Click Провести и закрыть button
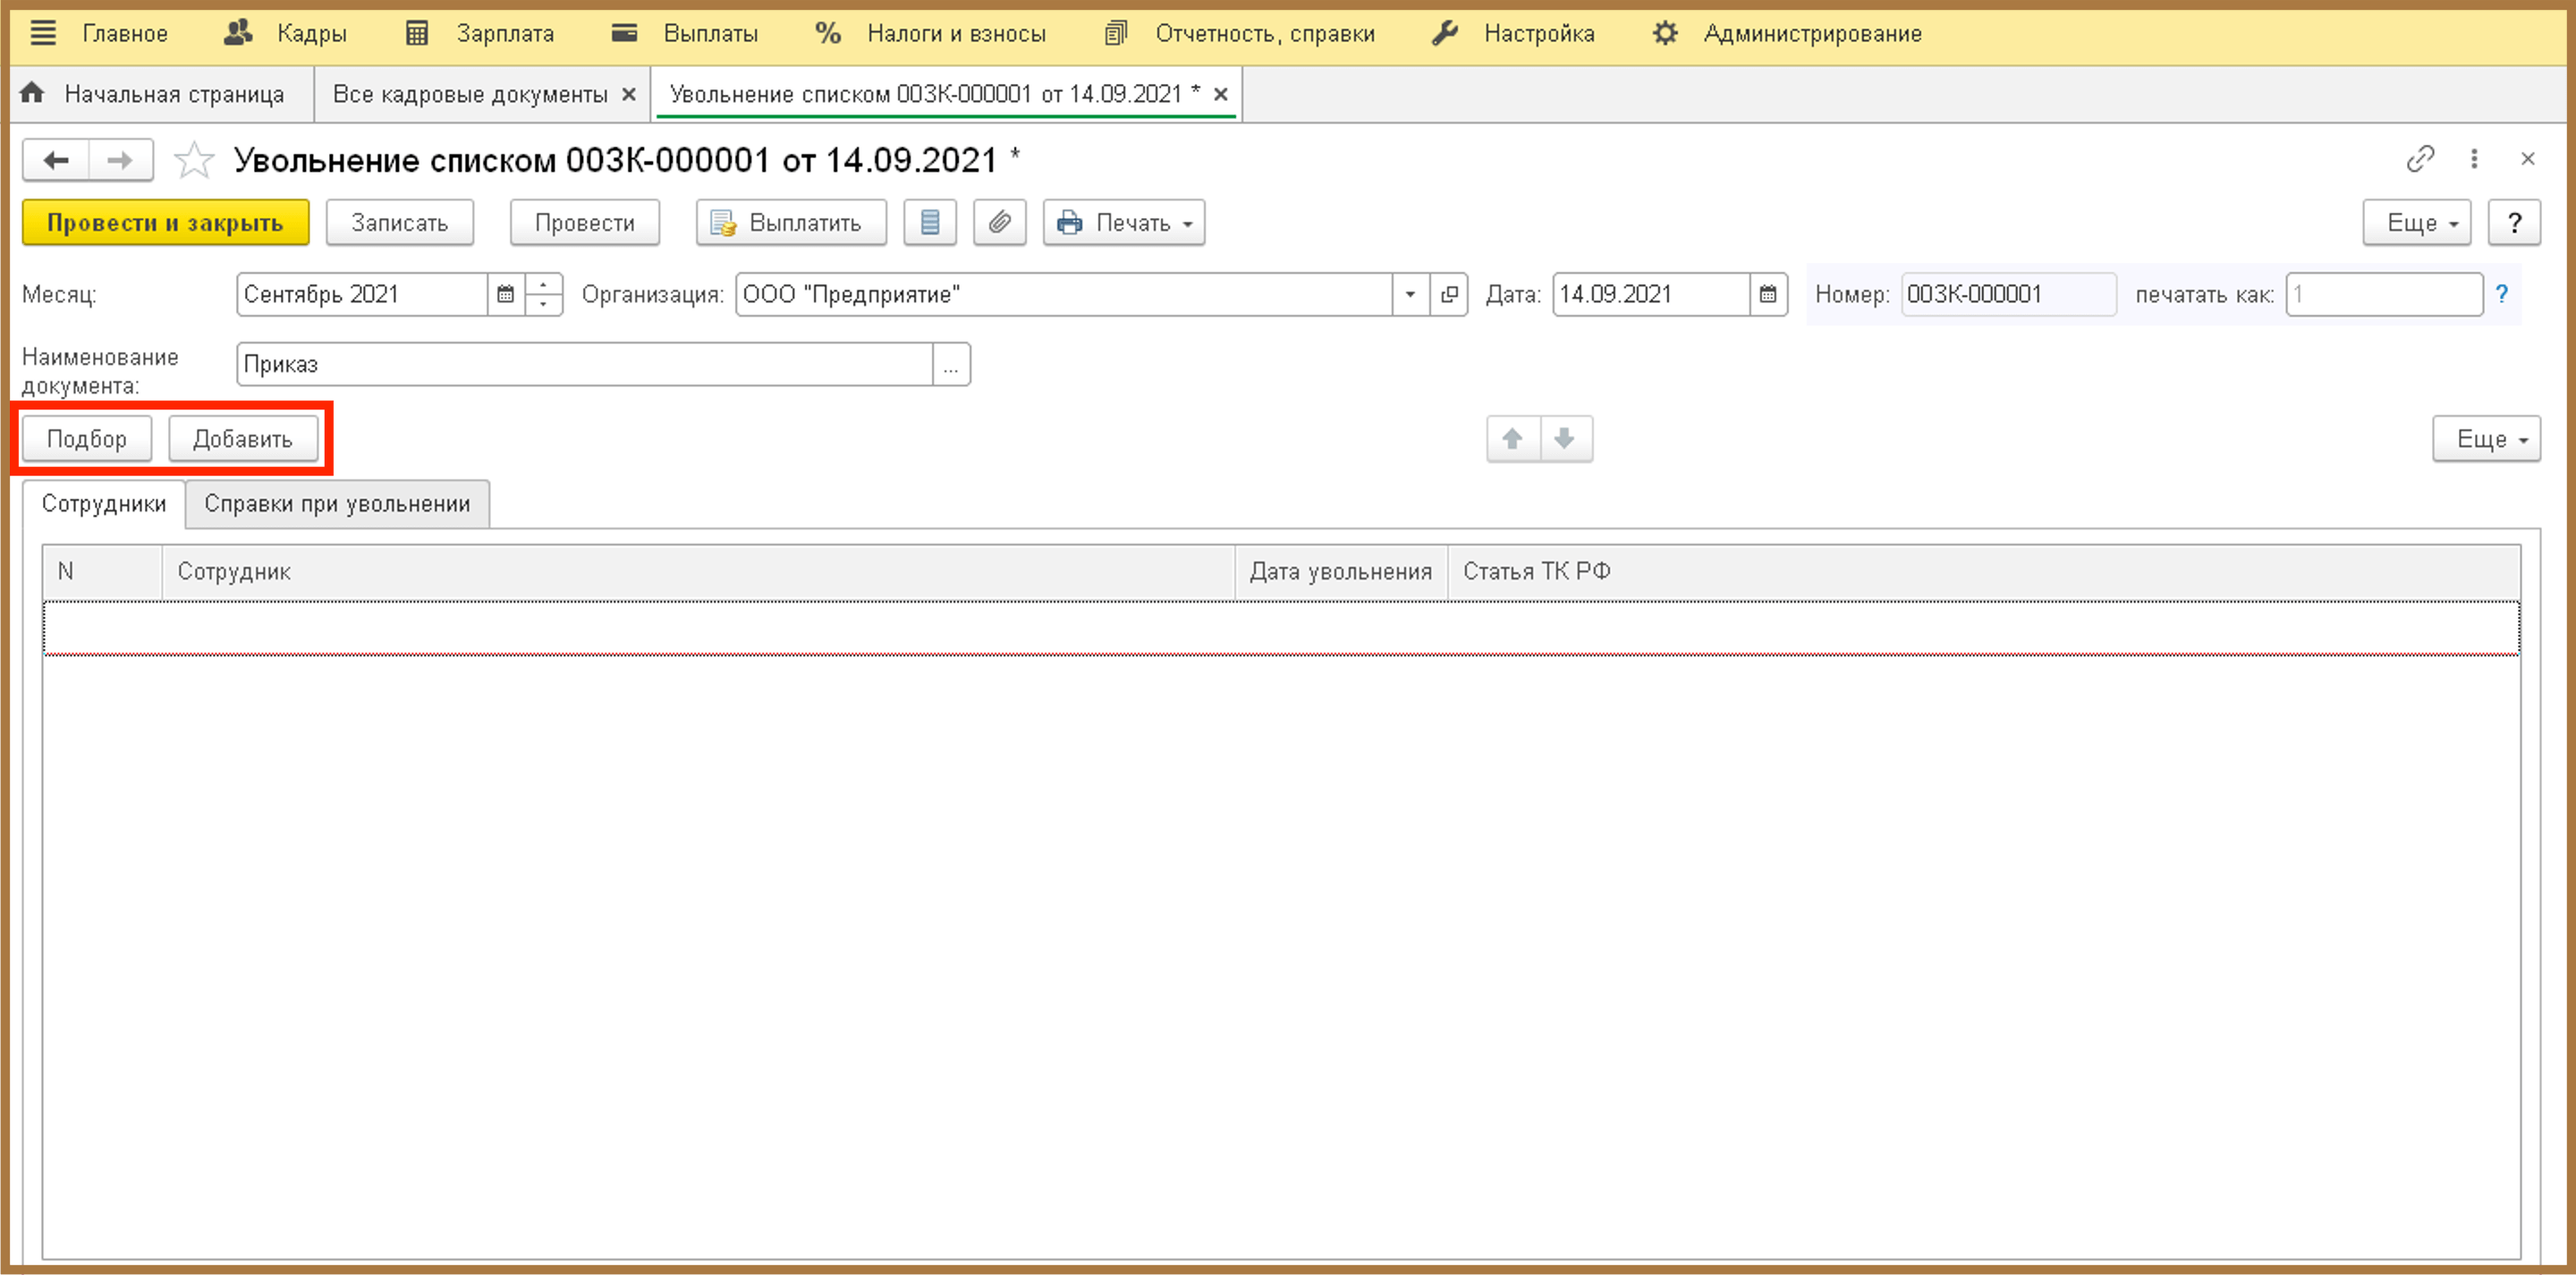The image size is (2576, 1275). point(166,223)
